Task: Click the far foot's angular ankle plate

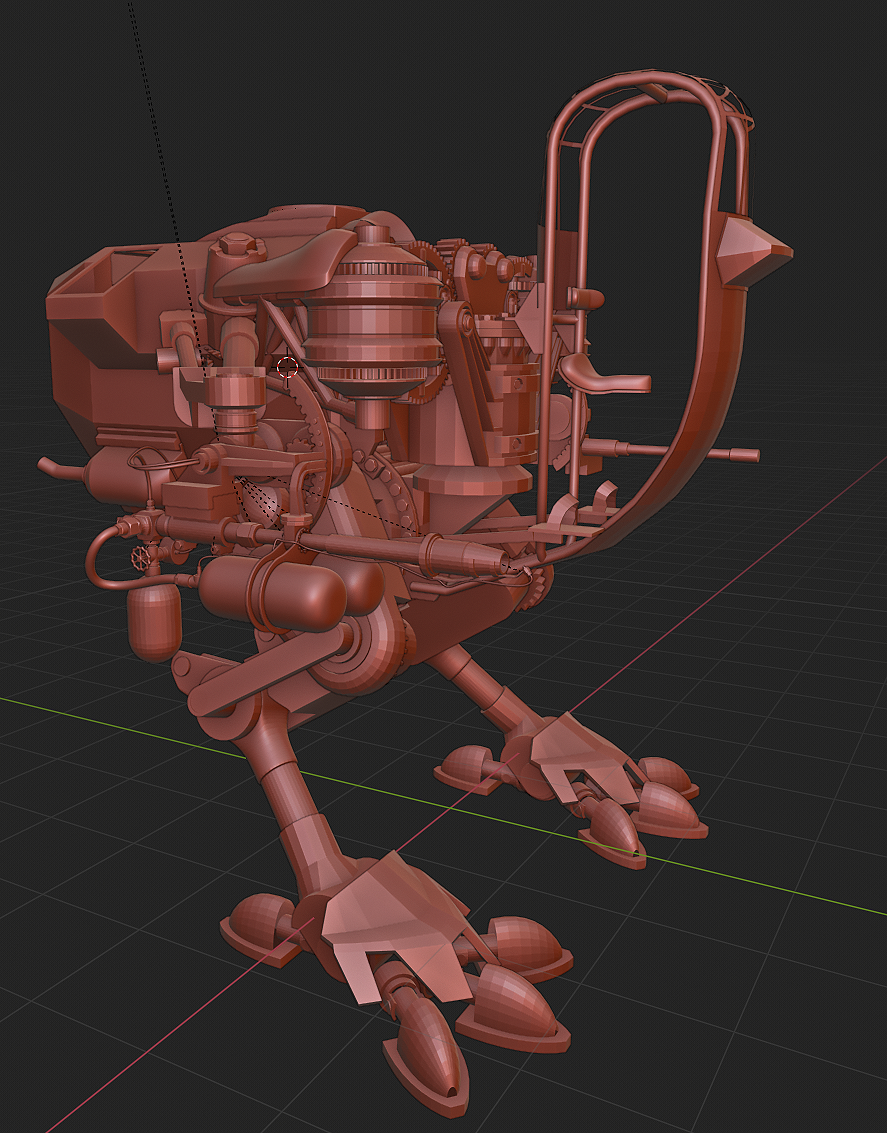Action: pos(583,757)
